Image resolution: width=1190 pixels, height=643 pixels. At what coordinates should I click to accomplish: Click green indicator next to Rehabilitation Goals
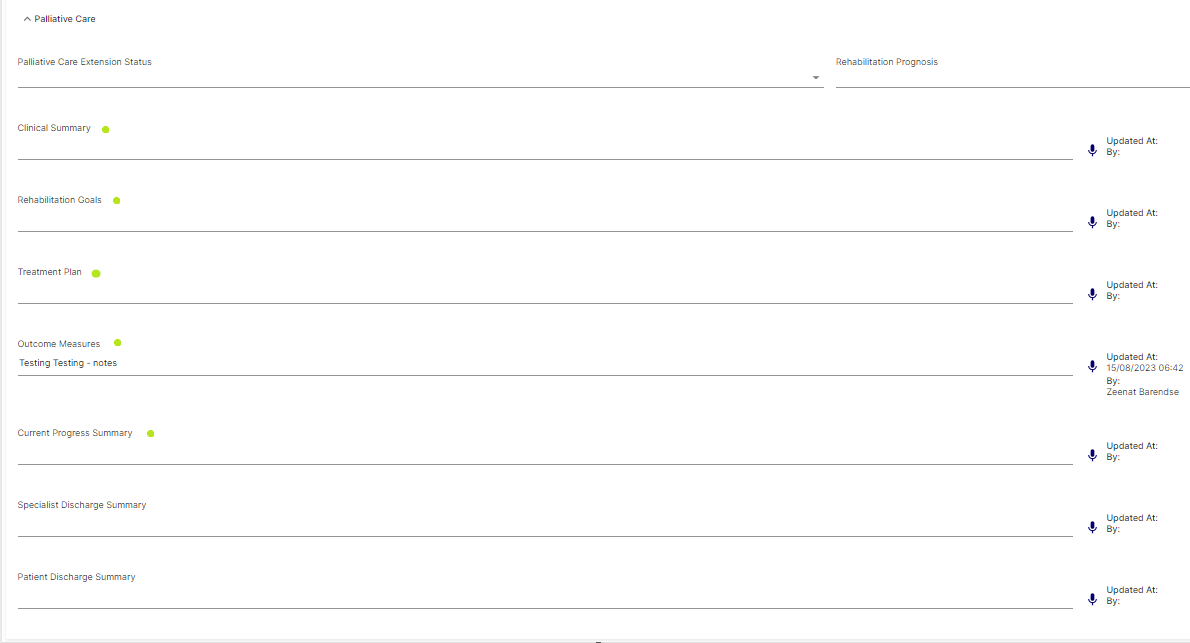[x=116, y=201]
